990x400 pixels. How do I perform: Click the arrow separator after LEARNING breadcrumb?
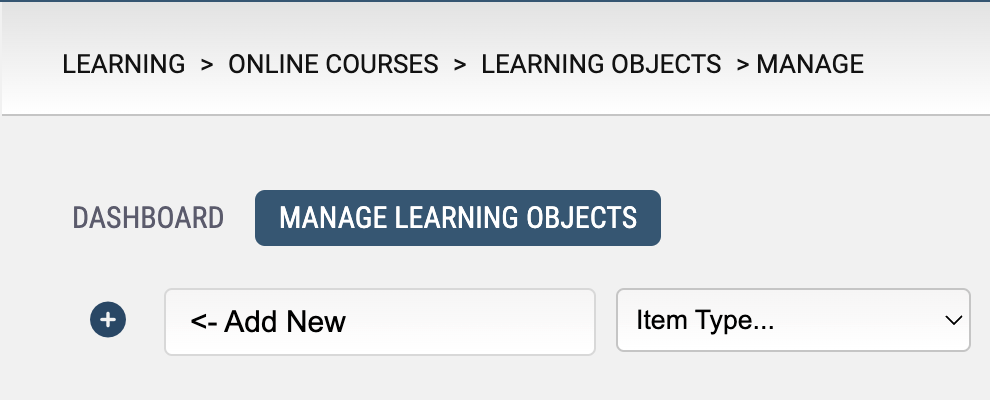coord(207,64)
